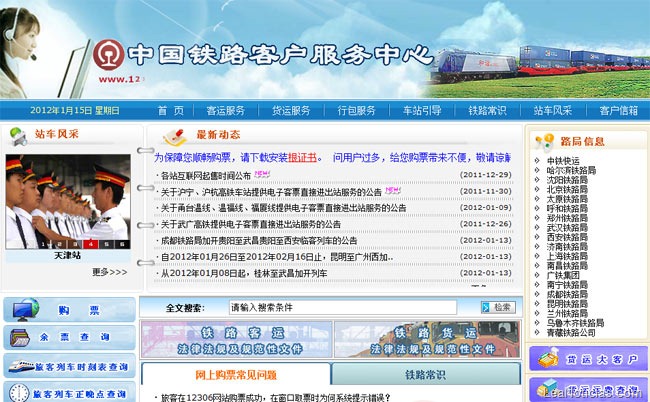This screenshot has width=650, height=402.
Task: Open 济南铁路局 link
Action: pos(567,246)
